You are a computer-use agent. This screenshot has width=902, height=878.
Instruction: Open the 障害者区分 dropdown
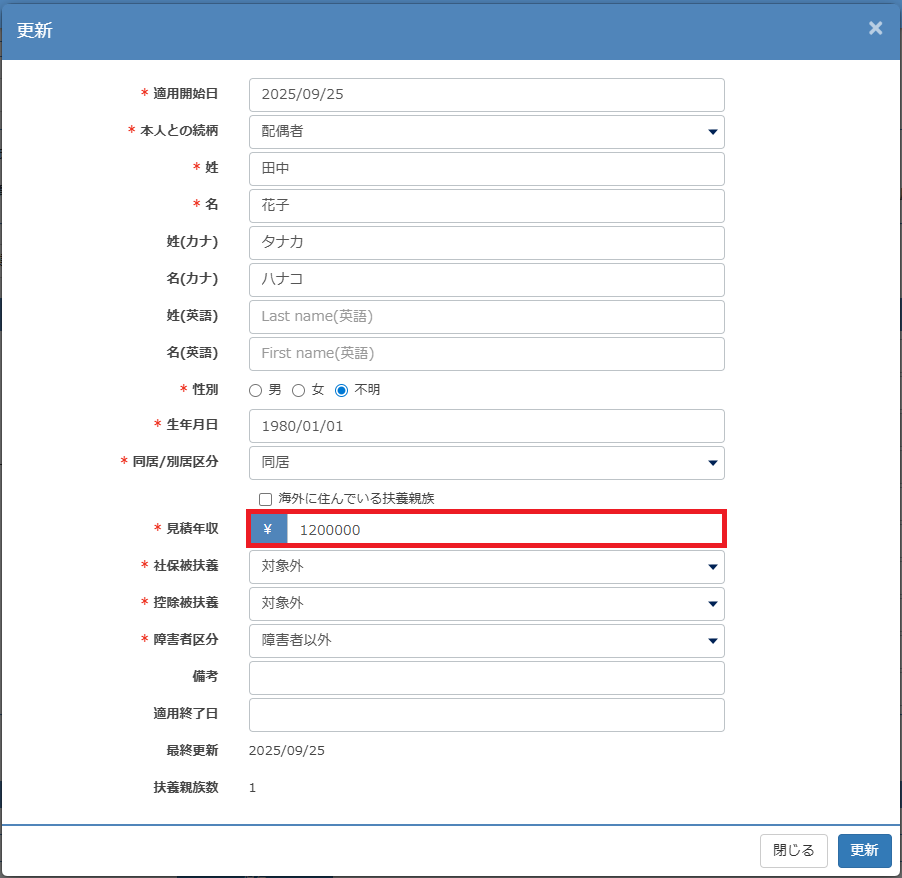[486, 640]
